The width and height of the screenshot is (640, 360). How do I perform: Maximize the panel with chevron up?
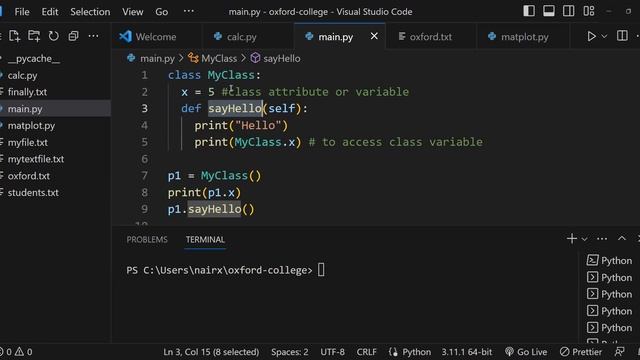click(x=622, y=238)
